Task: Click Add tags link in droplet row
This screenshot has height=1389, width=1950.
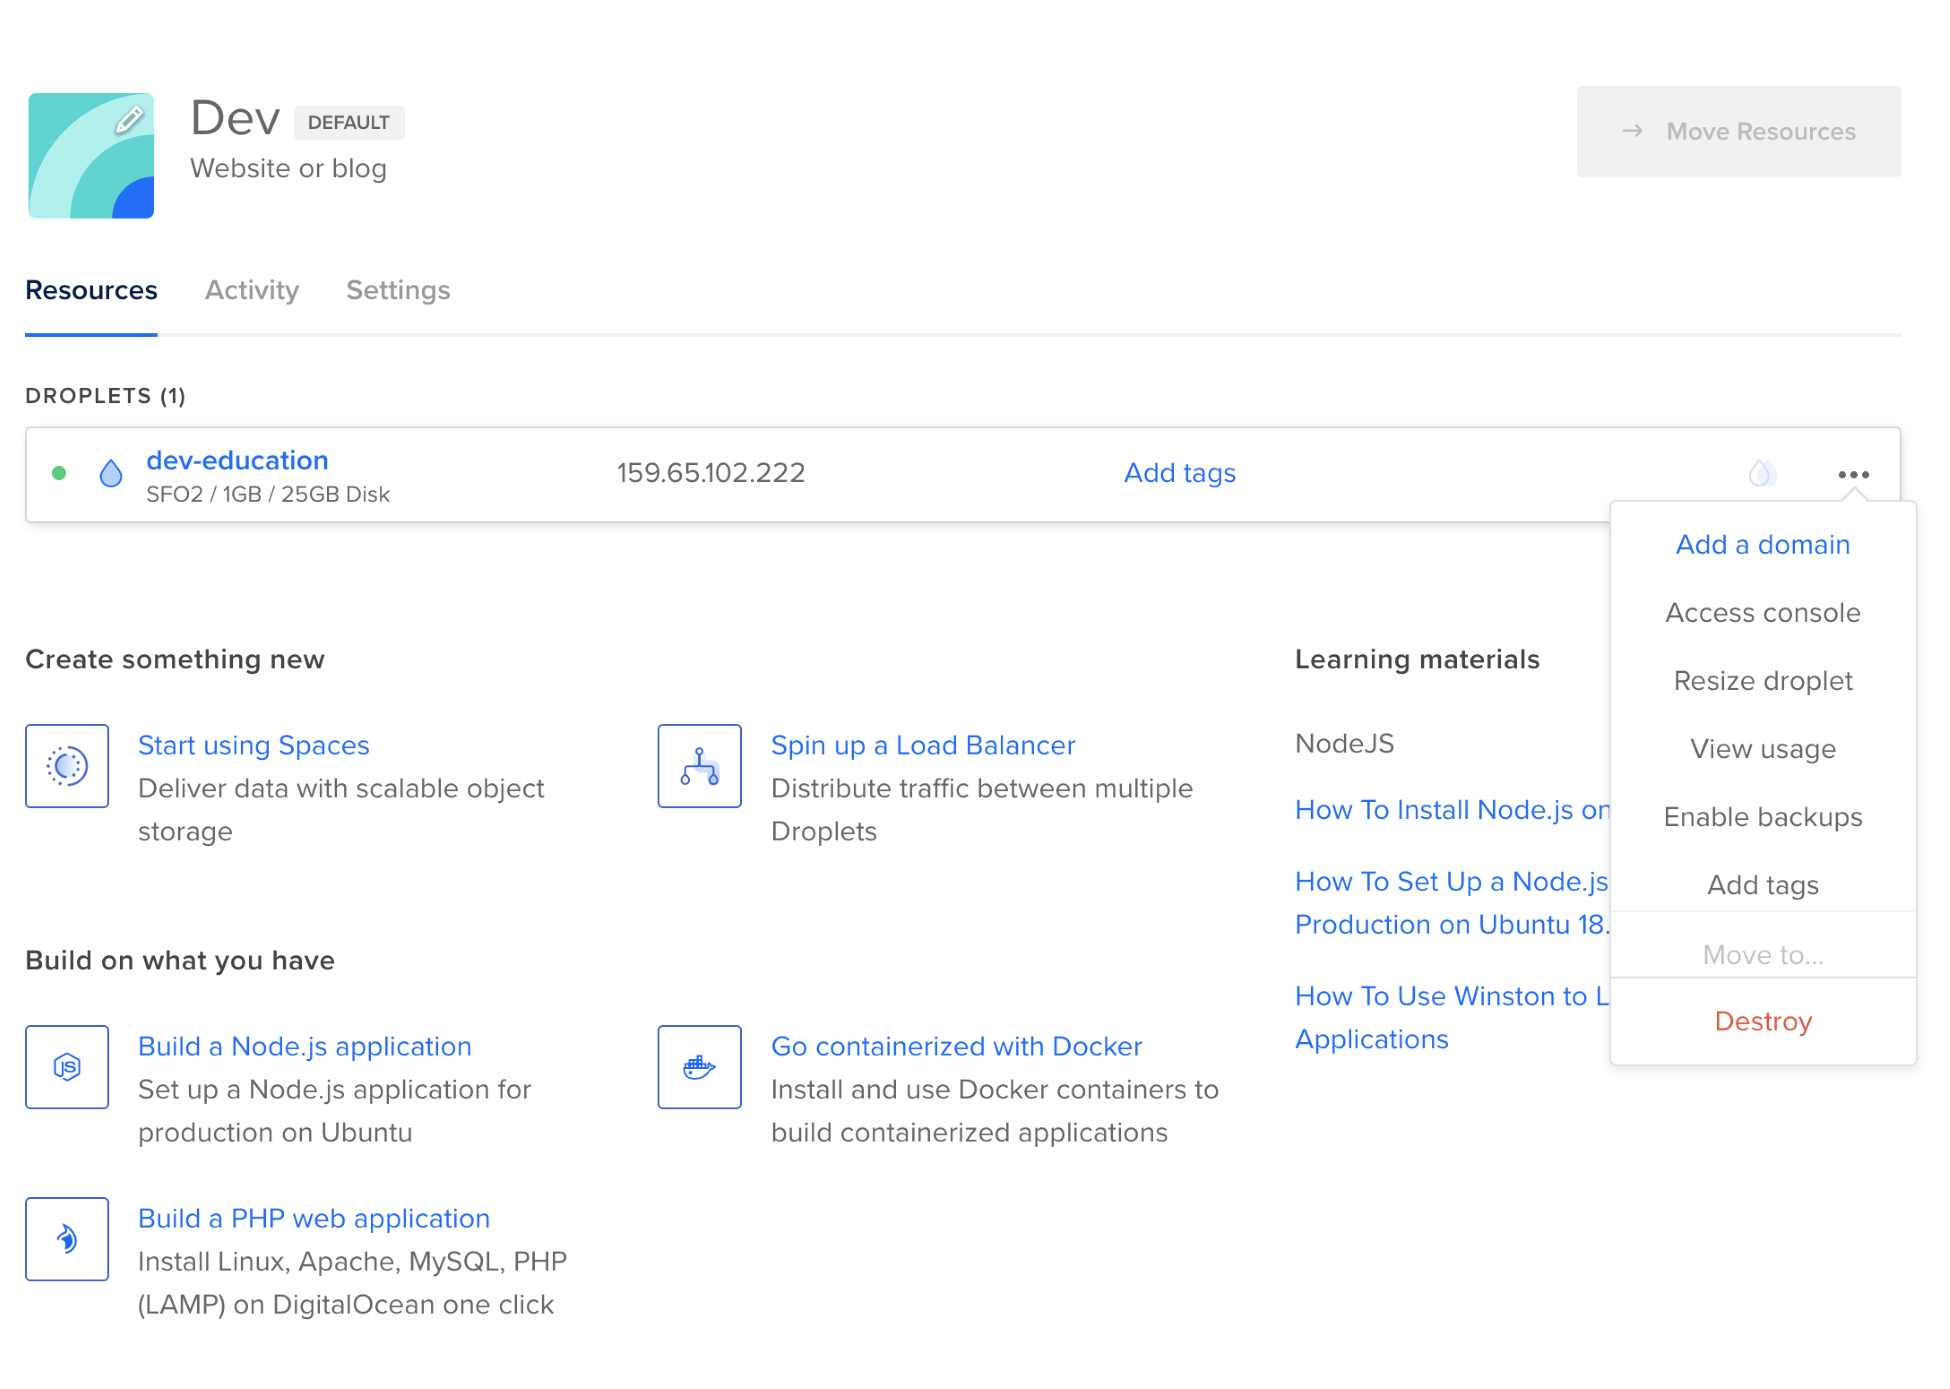Action: tap(1179, 473)
